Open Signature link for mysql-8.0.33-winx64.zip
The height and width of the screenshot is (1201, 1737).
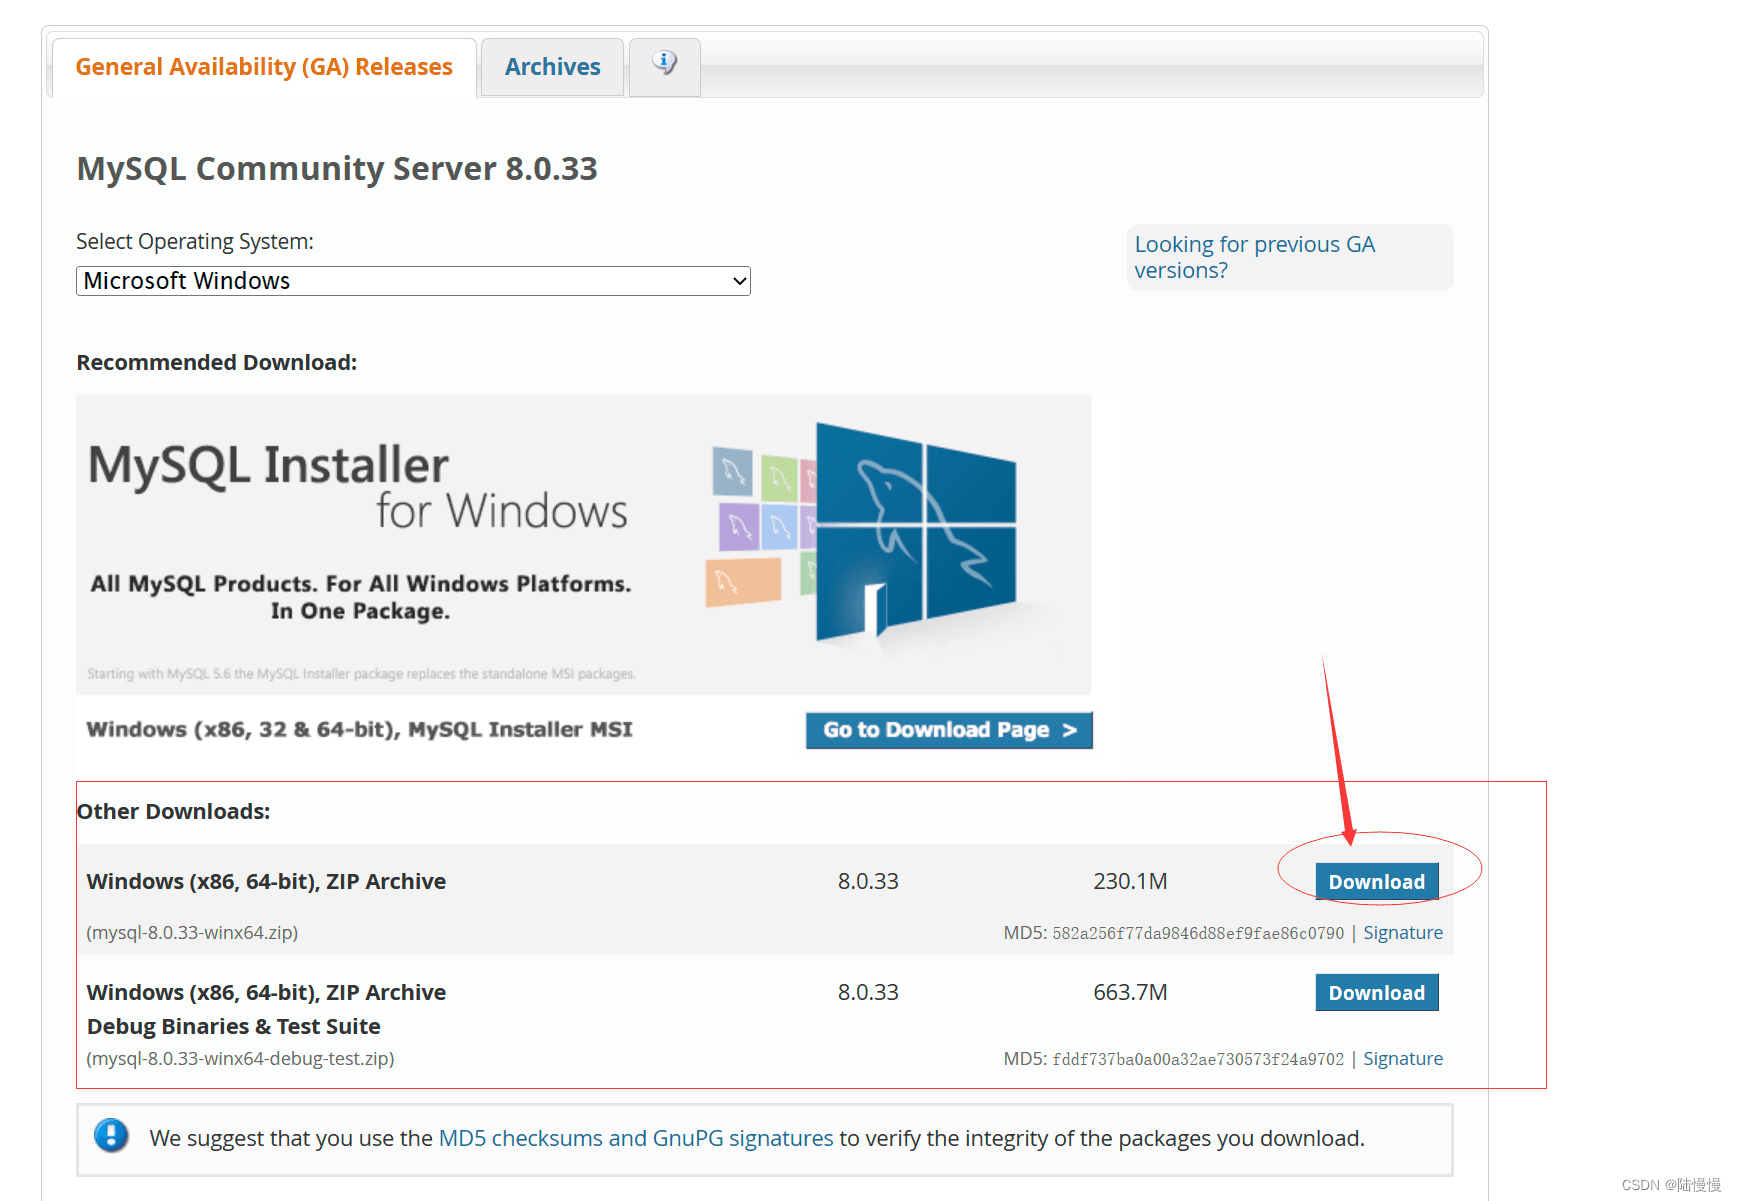[x=1403, y=933]
